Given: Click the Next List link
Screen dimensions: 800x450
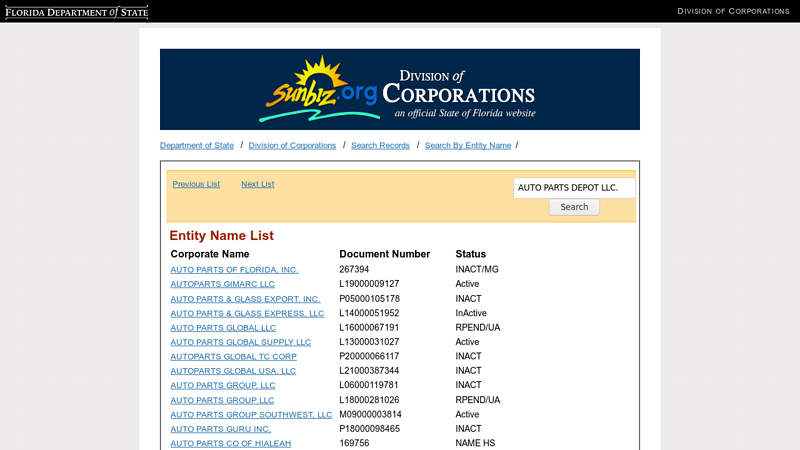Looking at the screenshot, I should click(258, 184).
